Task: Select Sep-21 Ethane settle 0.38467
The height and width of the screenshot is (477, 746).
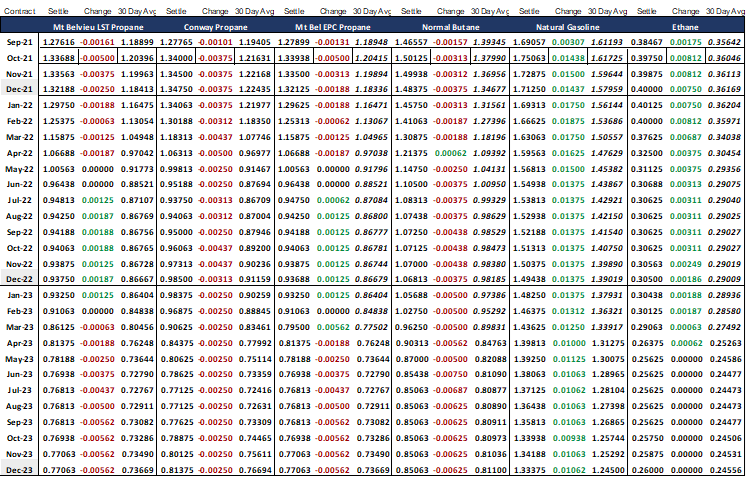Action: click(647, 42)
